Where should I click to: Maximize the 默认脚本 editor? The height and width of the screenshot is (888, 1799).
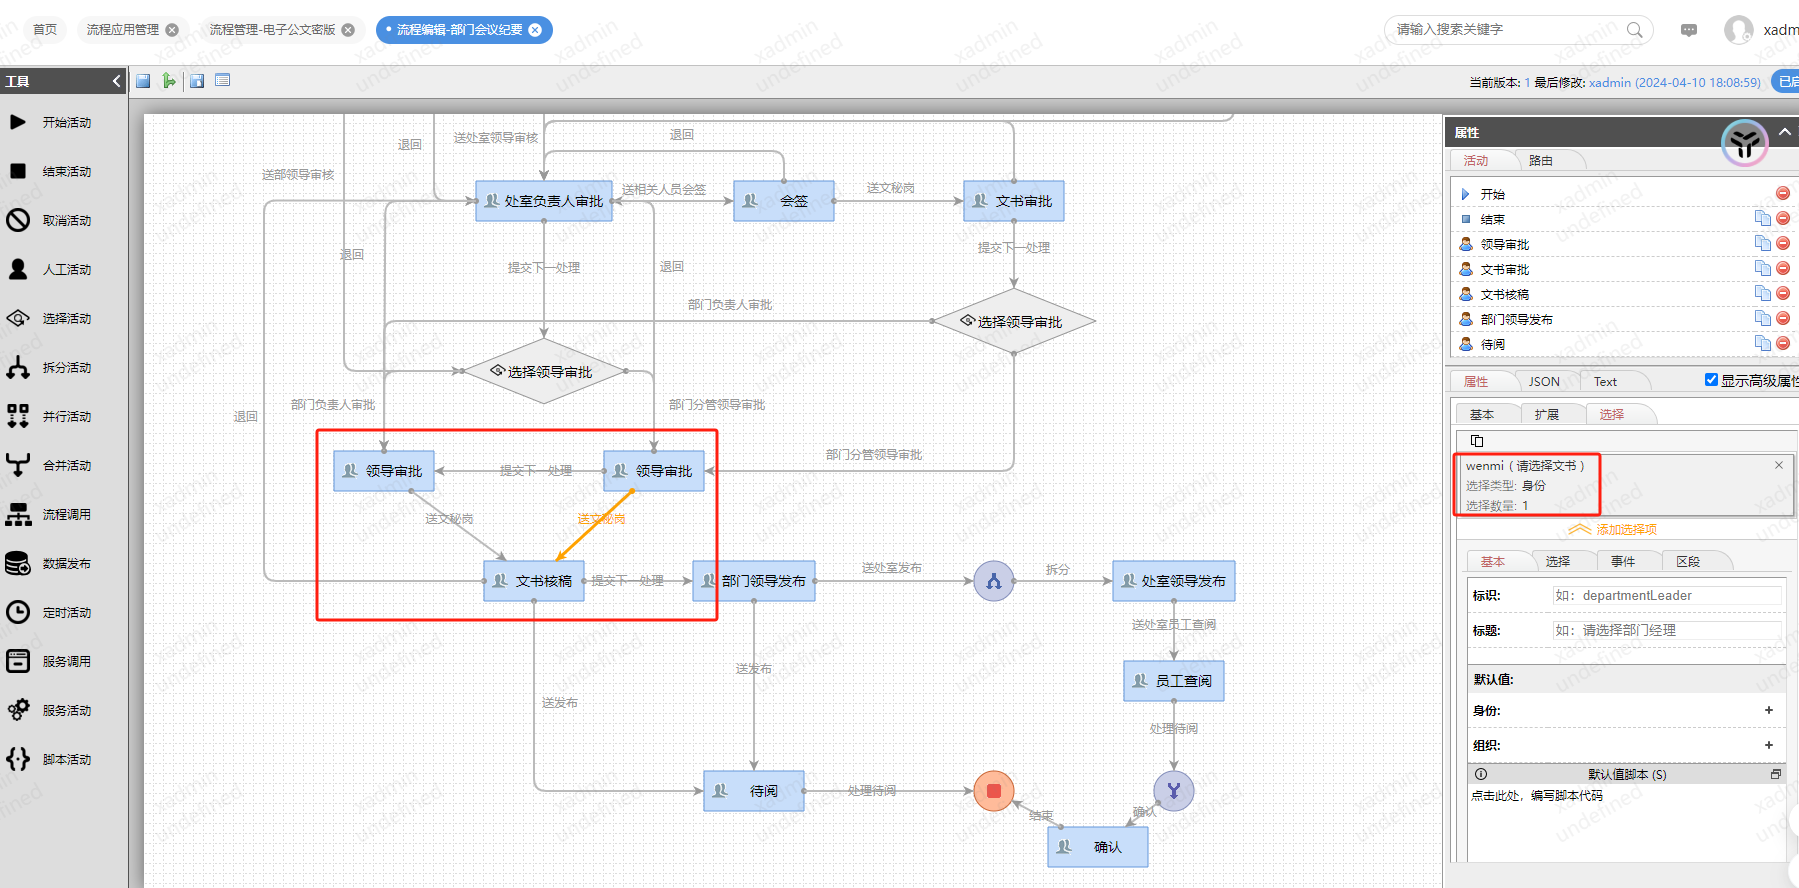1776,774
